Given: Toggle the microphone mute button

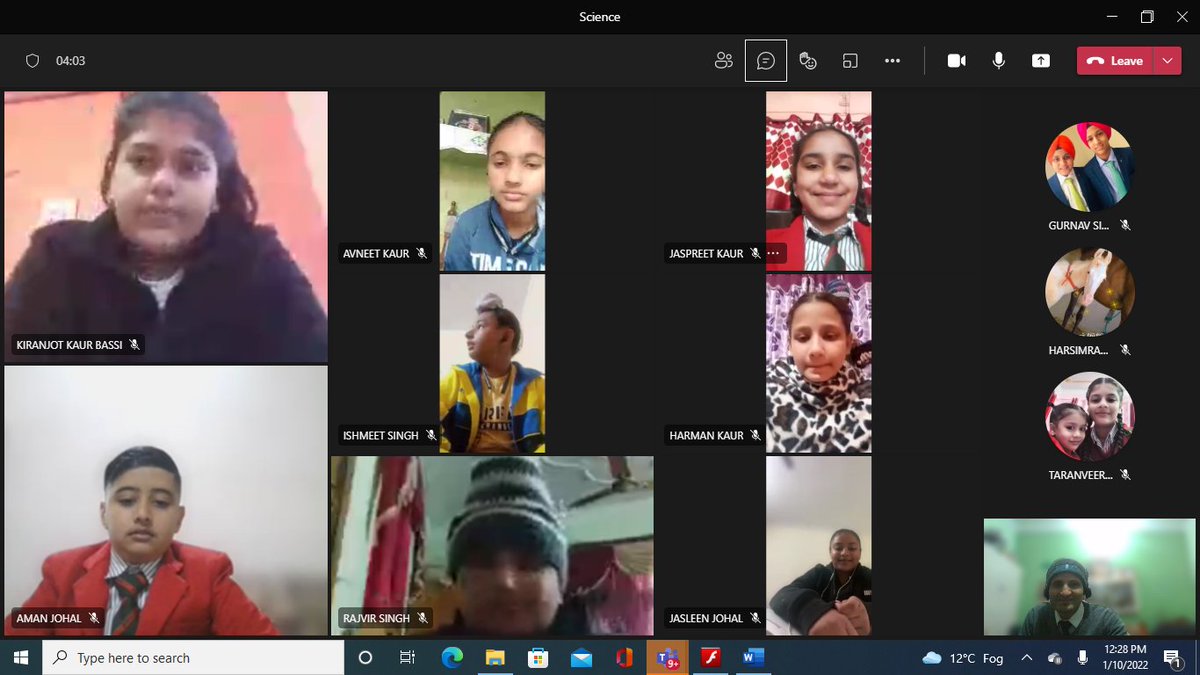Looking at the screenshot, I should tap(998, 61).
